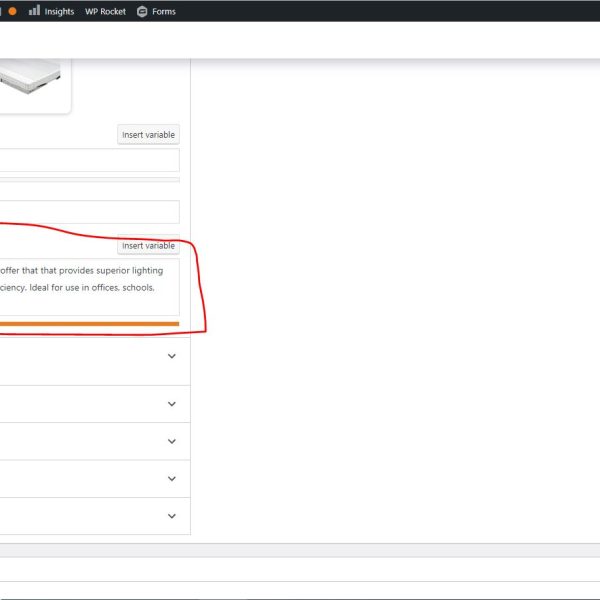Expand the second collapsed section chevron

171,404
